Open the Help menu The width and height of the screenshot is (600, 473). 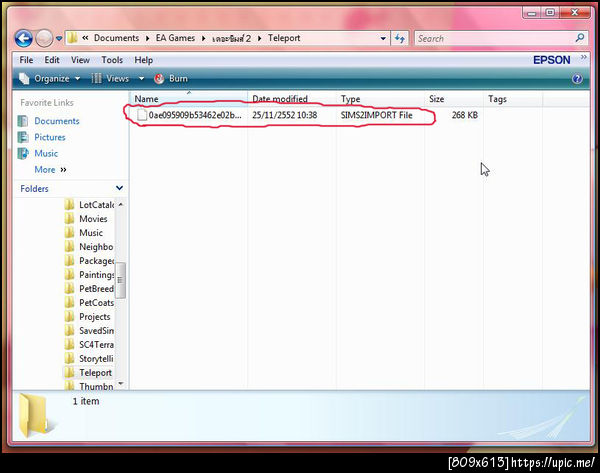click(x=143, y=60)
